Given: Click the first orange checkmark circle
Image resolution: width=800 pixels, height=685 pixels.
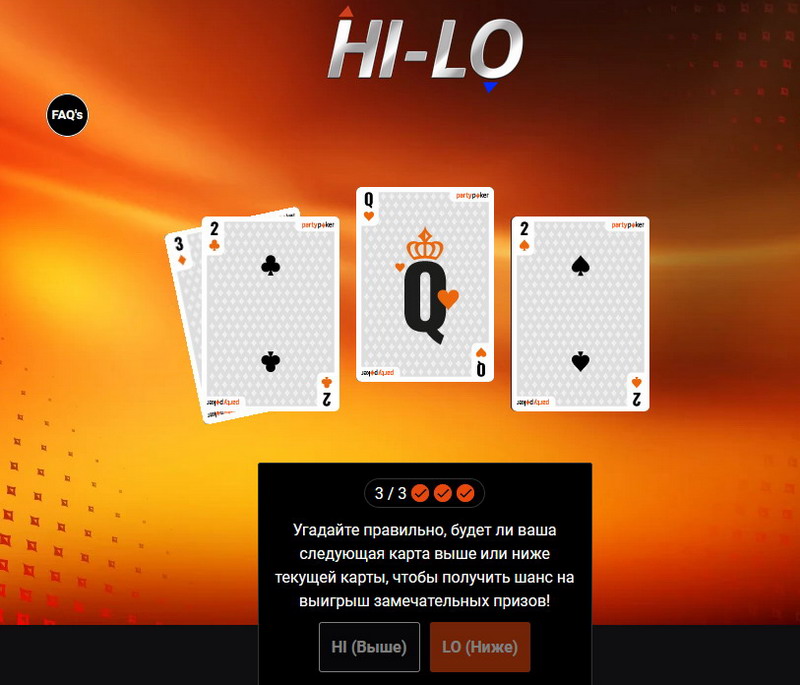Looking at the screenshot, I should [x=420, y=493].
